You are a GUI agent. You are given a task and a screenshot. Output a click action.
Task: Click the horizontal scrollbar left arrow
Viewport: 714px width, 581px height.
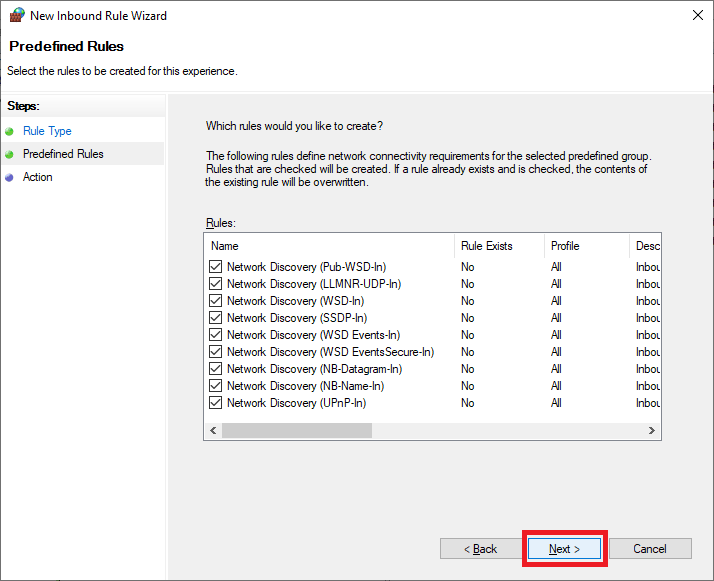click(212, 430)
